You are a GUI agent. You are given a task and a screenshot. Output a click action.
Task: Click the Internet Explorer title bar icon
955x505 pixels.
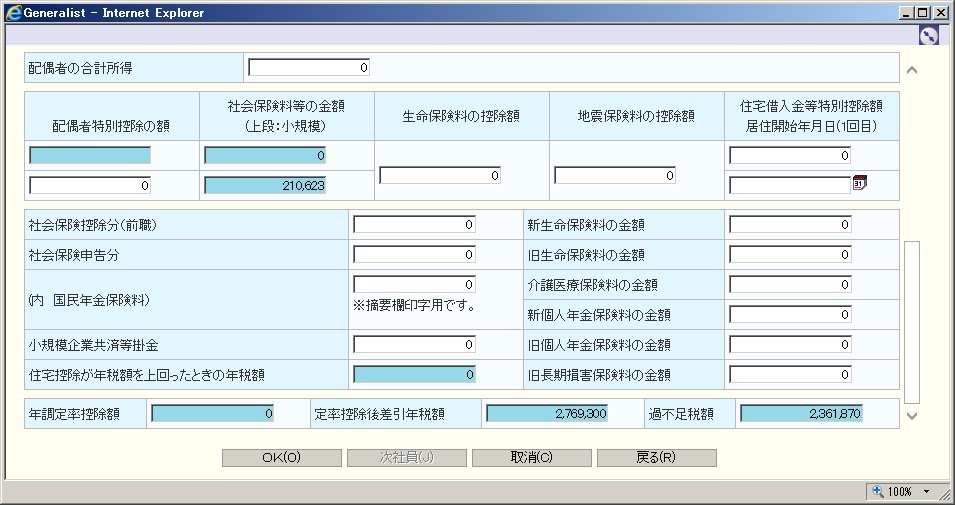pyautogui.click(x=13, y=13)
